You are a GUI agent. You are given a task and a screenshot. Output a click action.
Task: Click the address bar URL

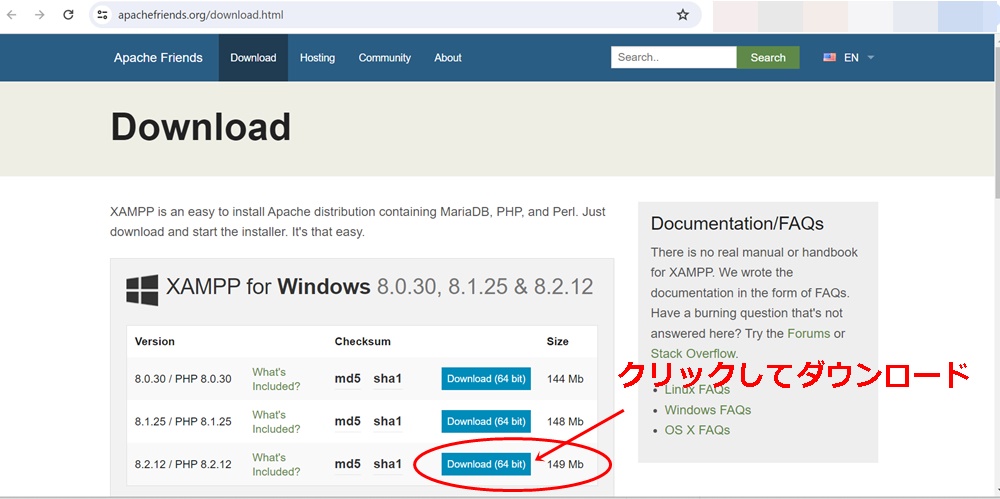coord(201,15)
